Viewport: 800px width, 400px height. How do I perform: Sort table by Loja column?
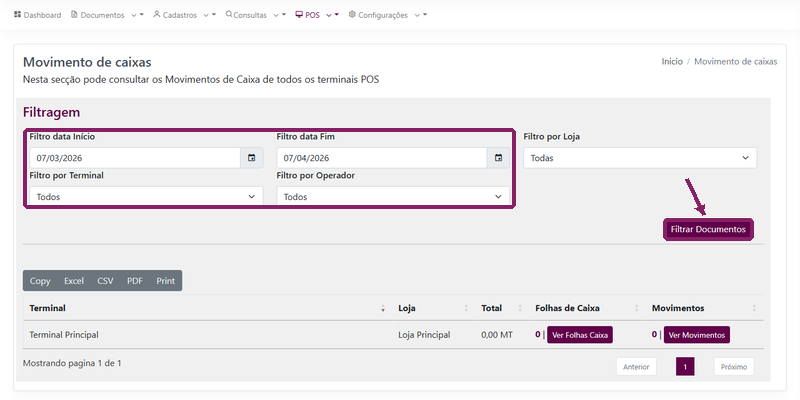pos(433,308)
